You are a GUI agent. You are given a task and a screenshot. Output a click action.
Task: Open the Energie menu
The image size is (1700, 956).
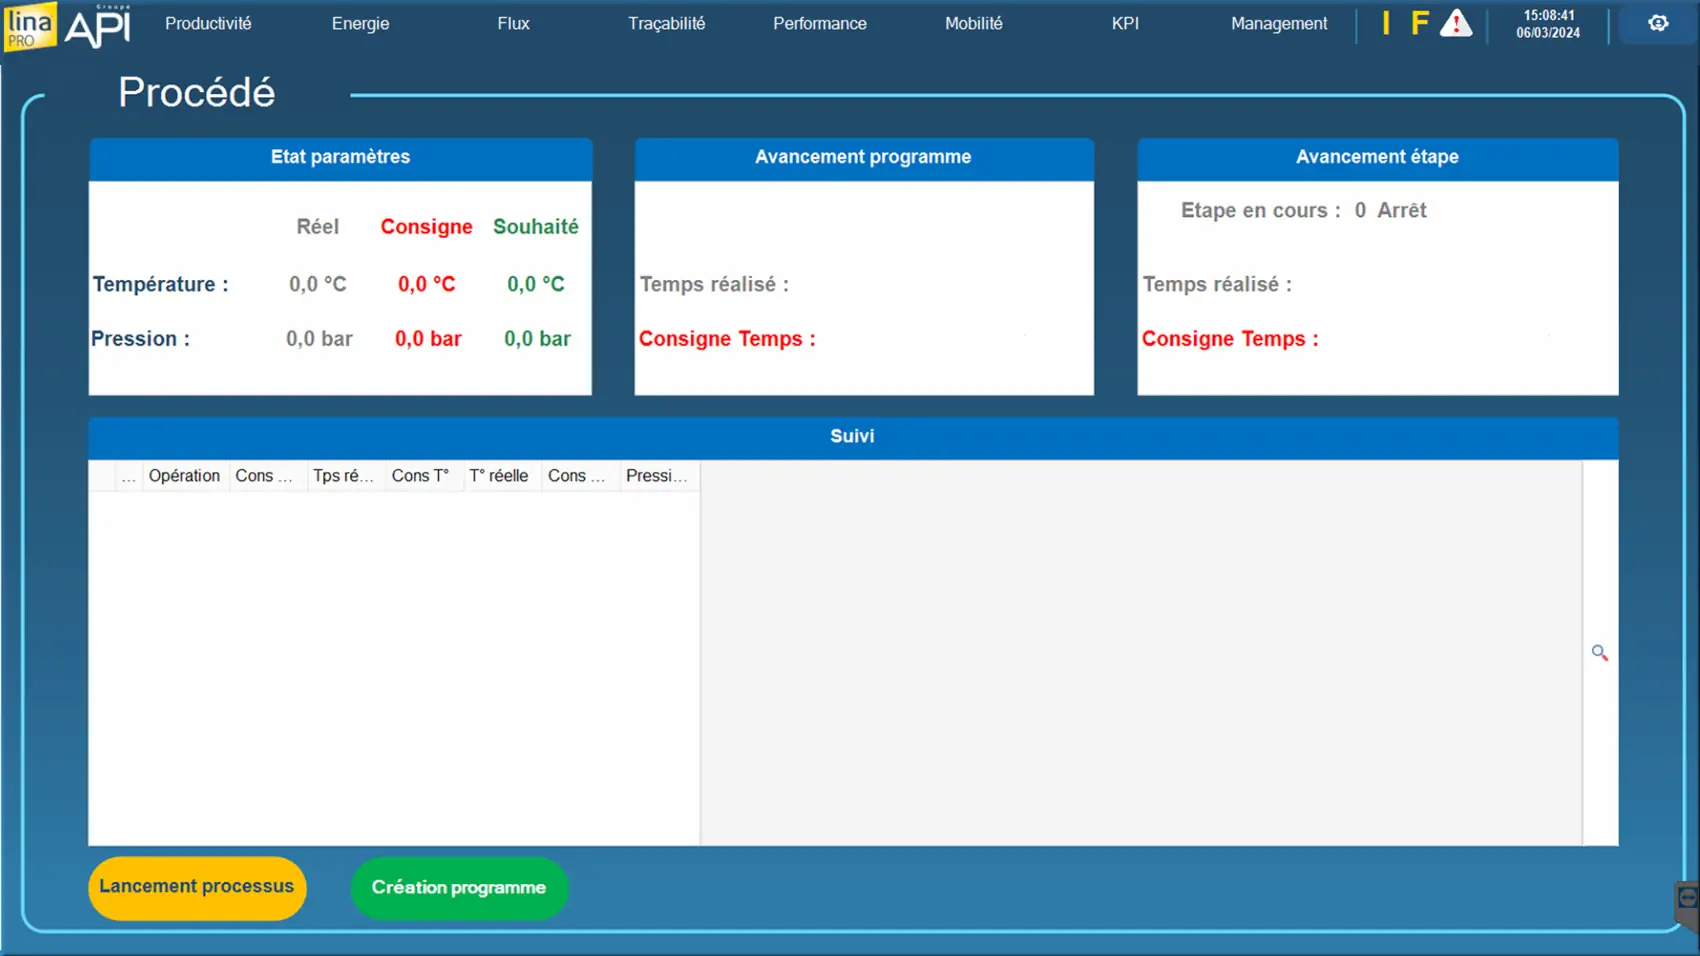click(360, 24)
